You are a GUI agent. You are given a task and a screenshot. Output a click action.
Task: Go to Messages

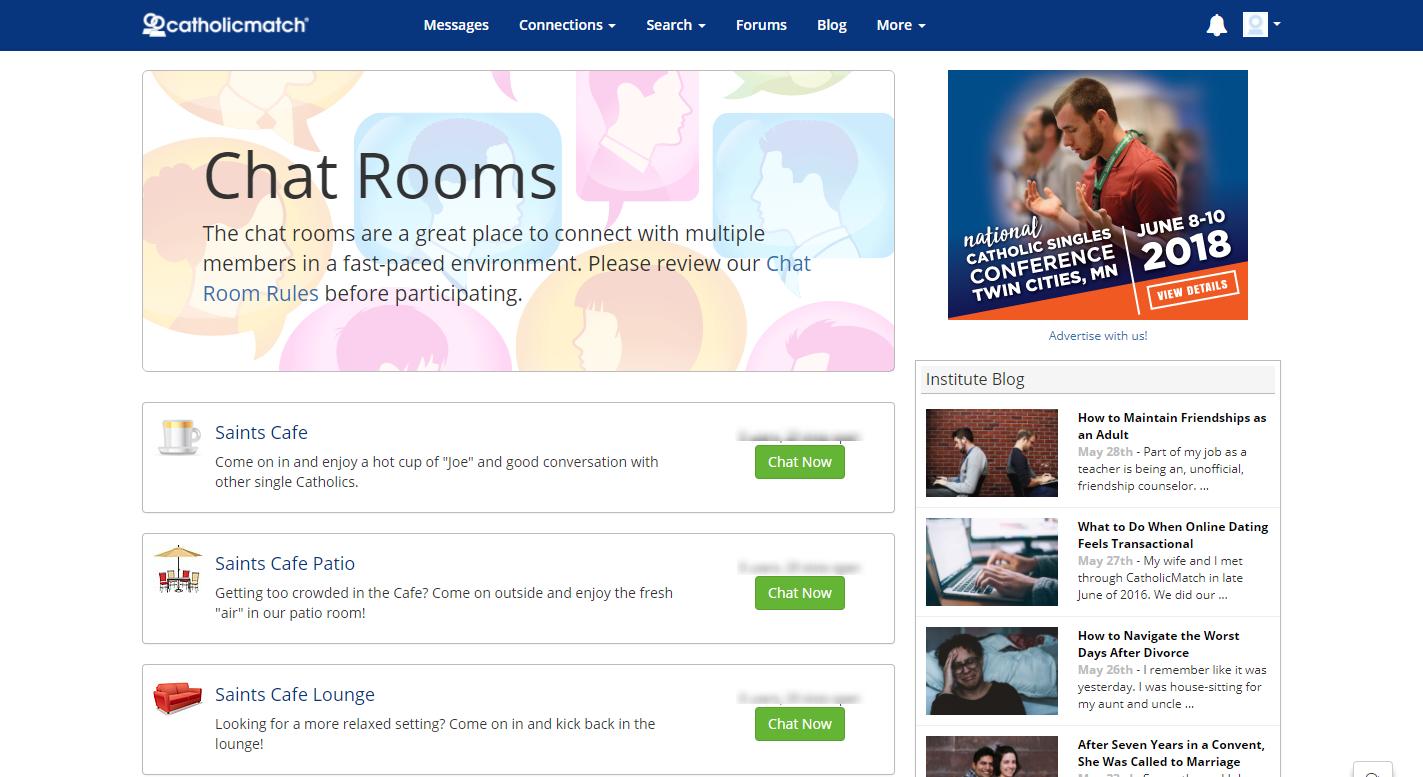coord(456,25)
